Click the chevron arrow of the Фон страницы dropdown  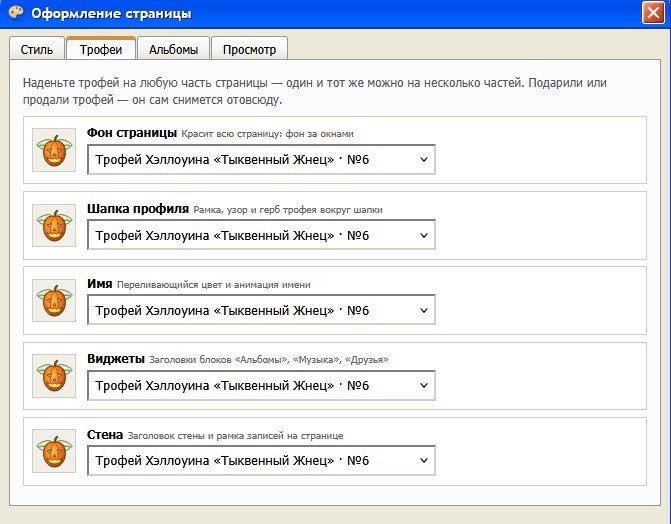click(x=424, y=160)
